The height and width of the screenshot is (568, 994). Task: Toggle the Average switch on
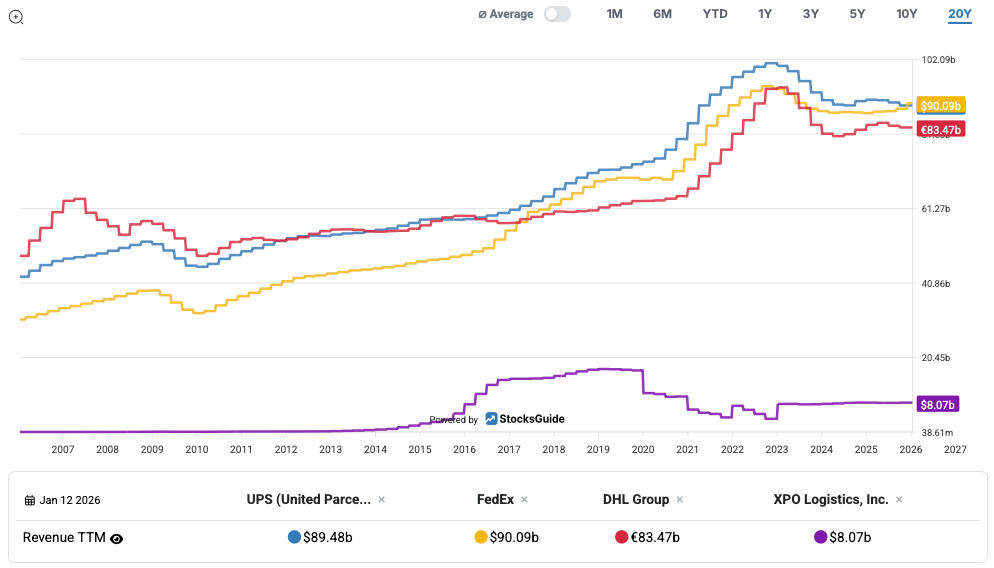point(557,14)
